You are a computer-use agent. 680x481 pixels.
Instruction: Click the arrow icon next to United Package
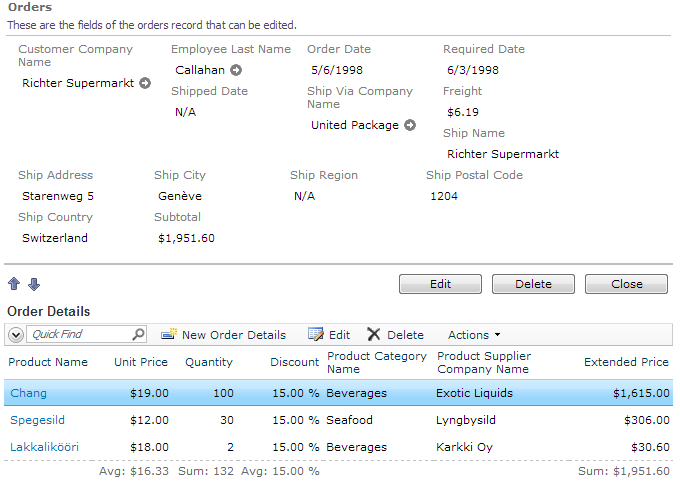pos(409,126)
